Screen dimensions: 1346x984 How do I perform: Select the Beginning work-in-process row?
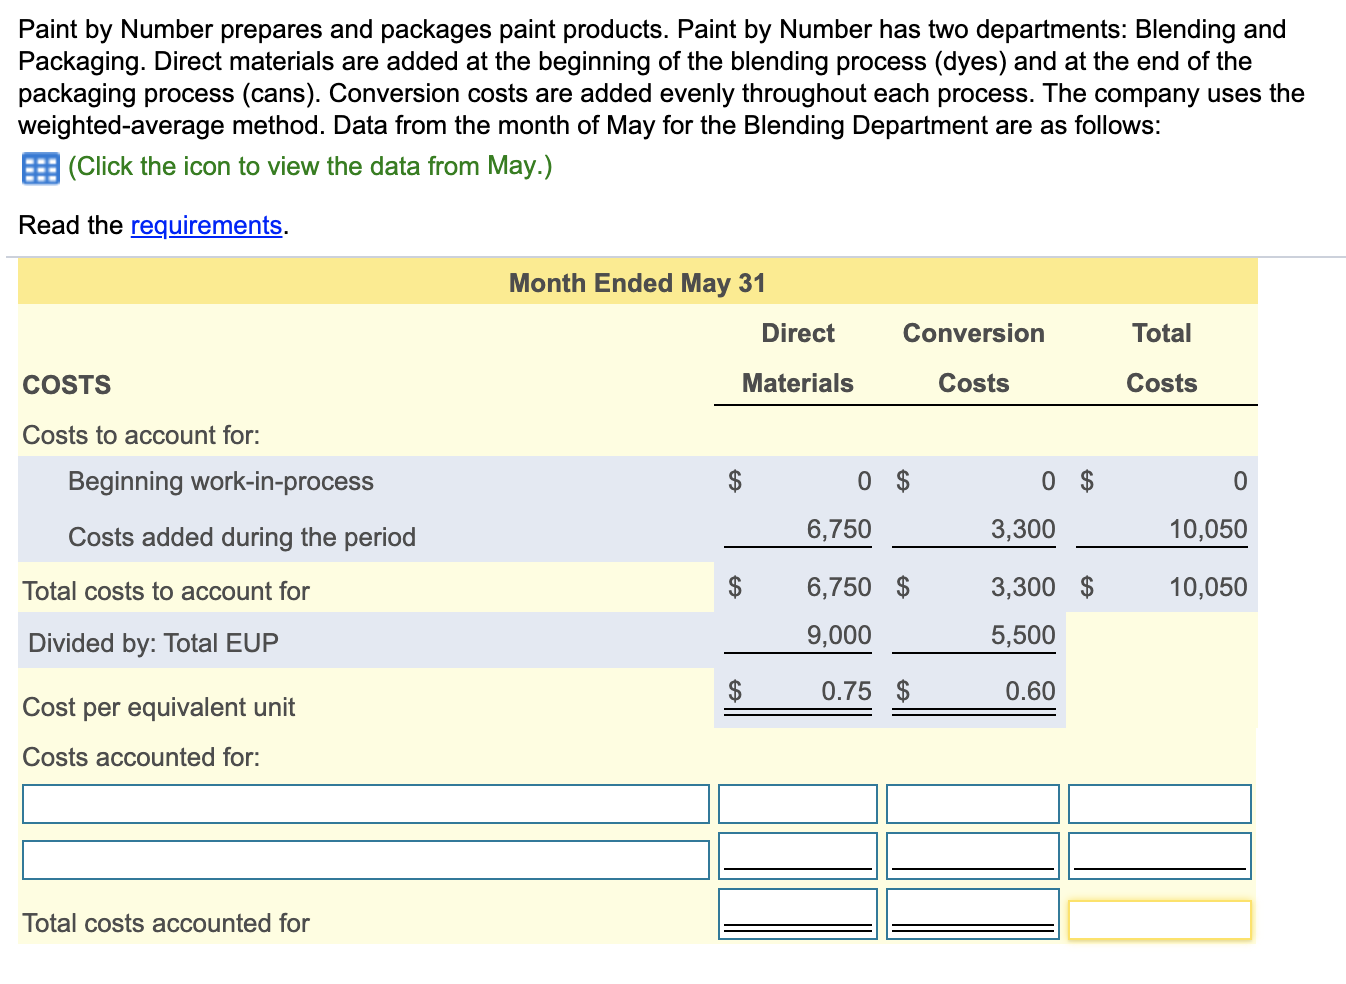(x=220, y=481)
